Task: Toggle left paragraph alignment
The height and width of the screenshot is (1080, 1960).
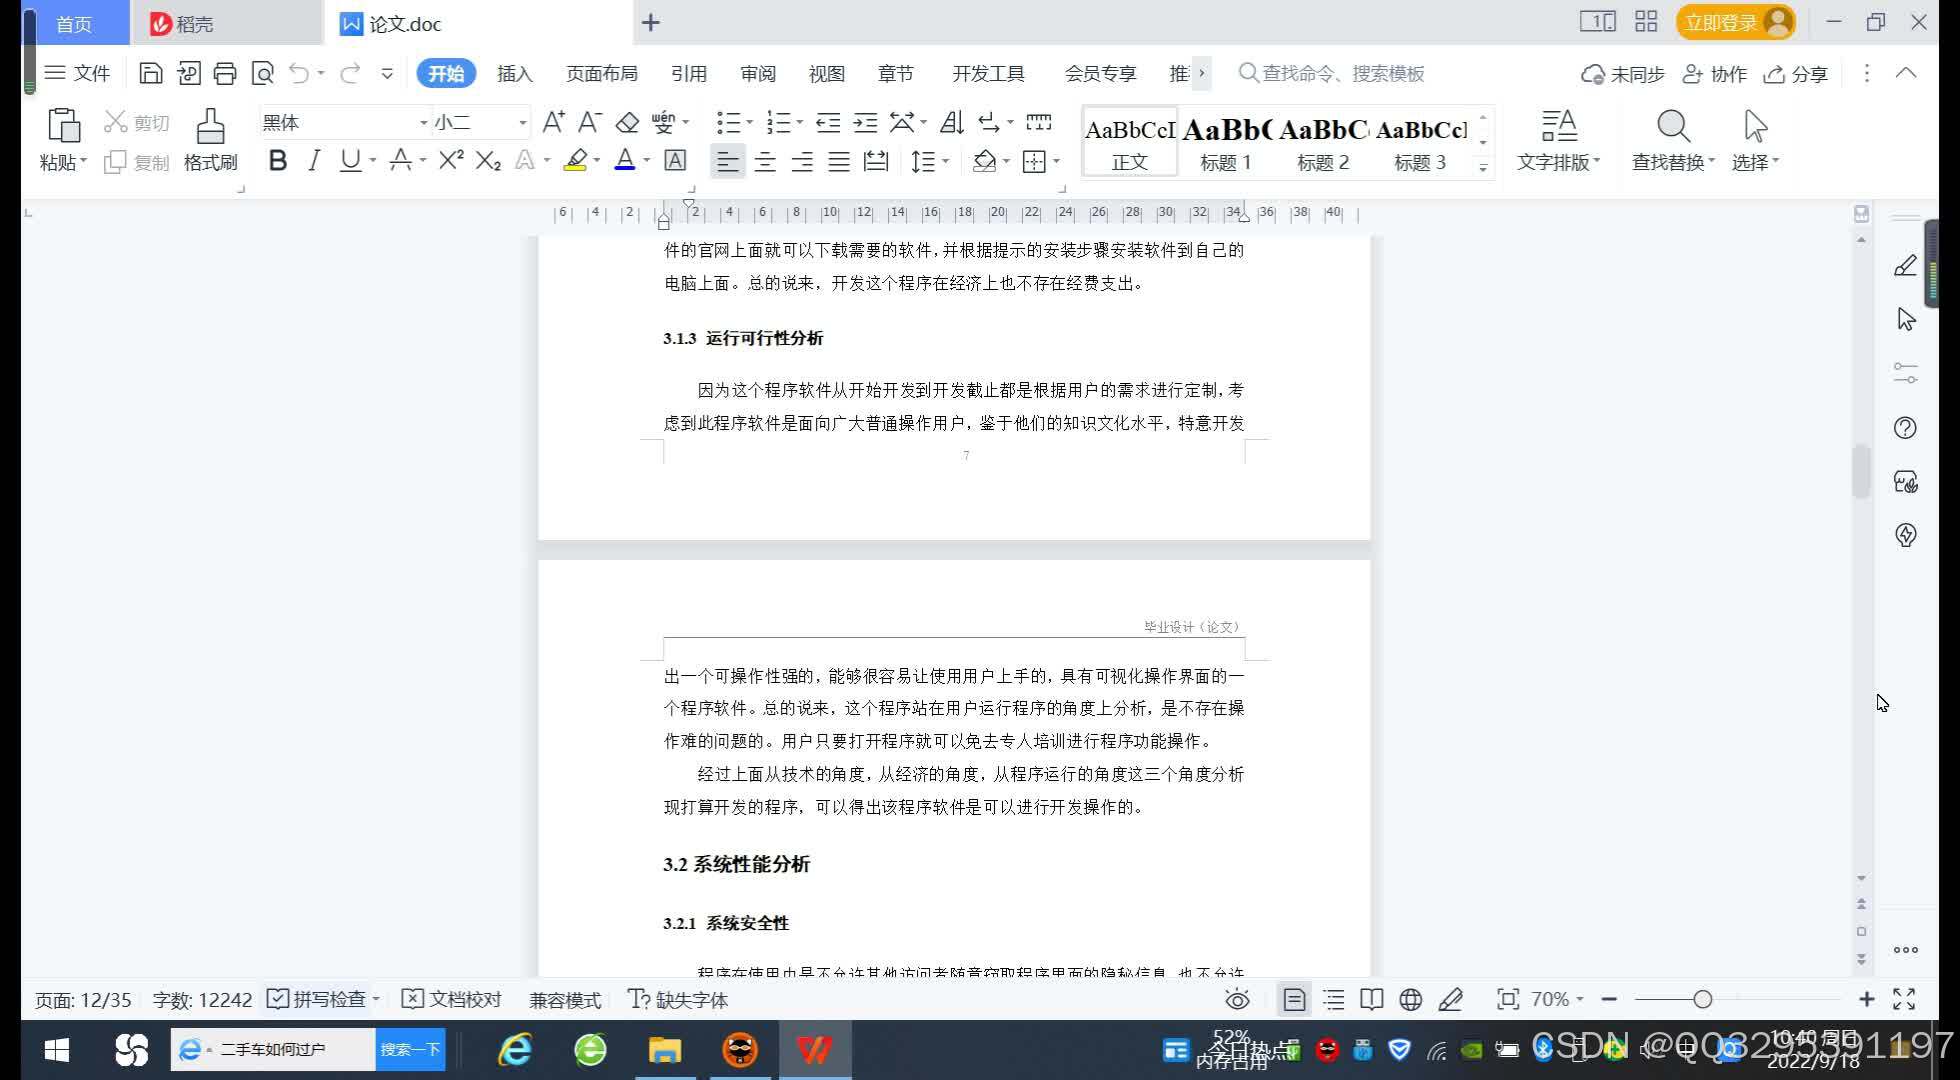Action: coord(728,161)
